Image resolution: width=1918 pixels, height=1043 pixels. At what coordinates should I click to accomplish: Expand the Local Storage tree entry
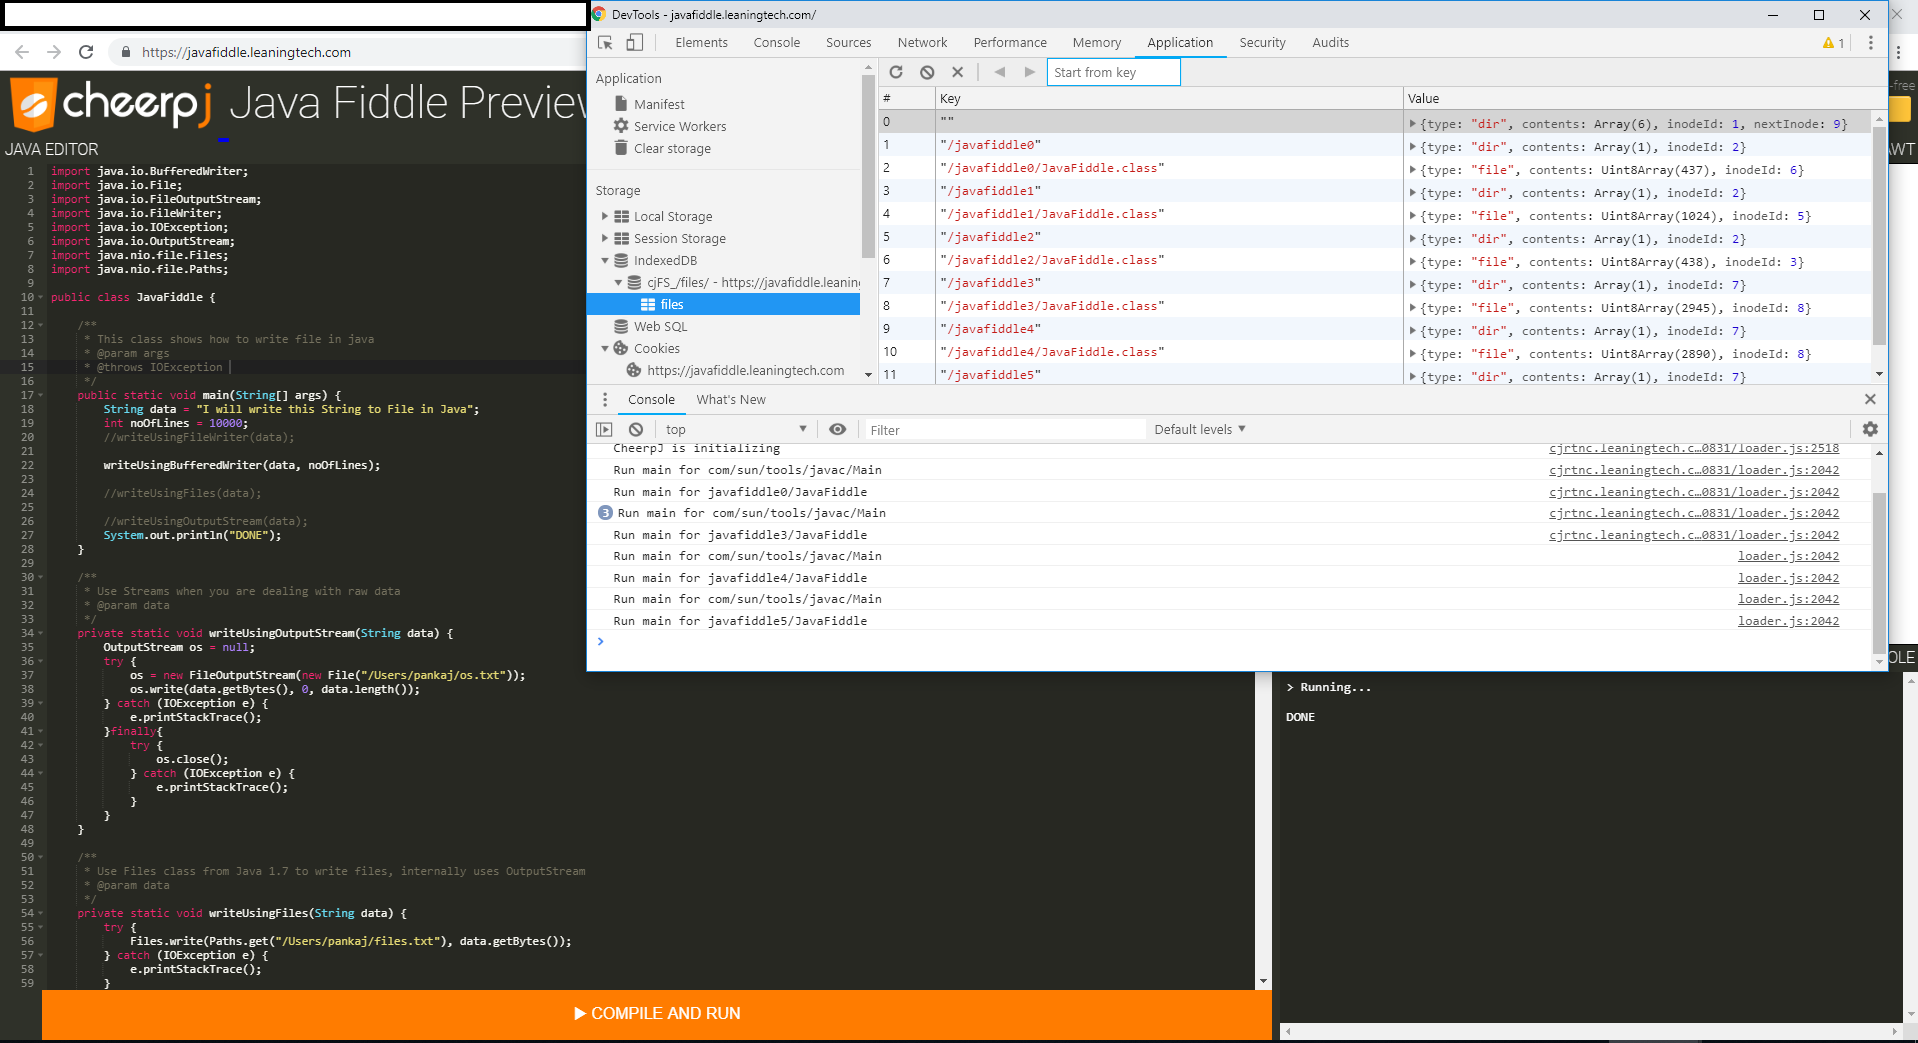(605, 216)
